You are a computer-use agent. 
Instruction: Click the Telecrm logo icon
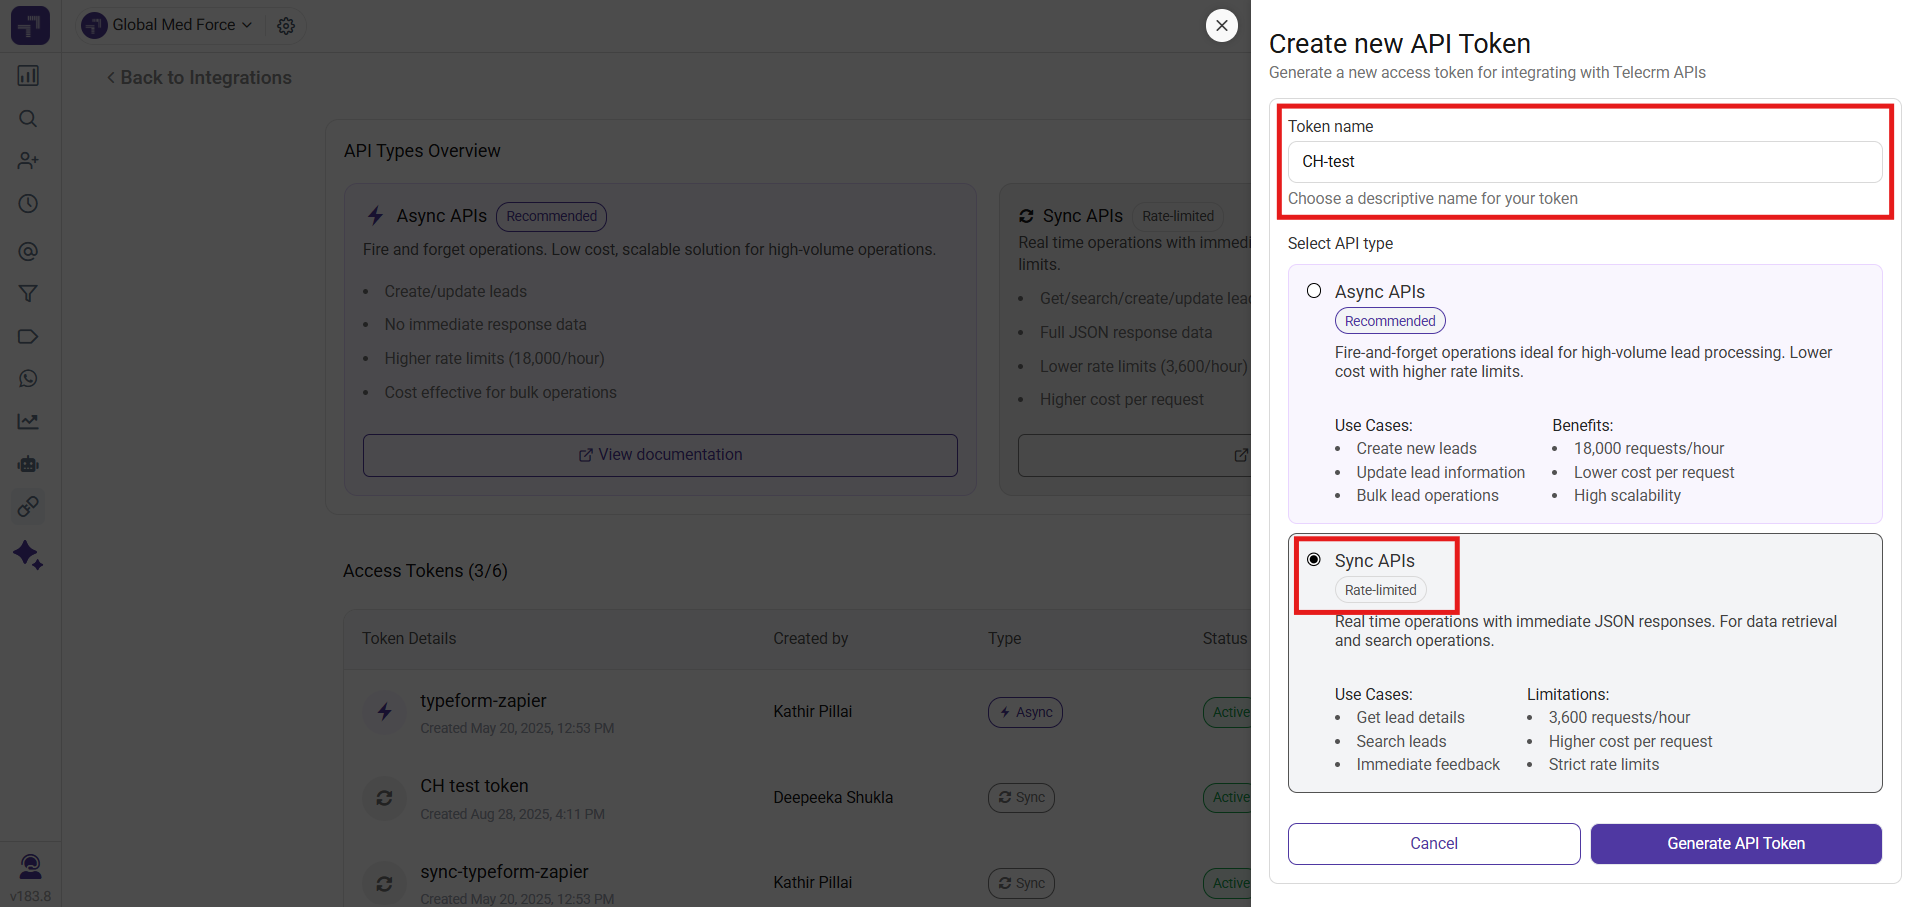pyautogui.click(x=30, y=25)
